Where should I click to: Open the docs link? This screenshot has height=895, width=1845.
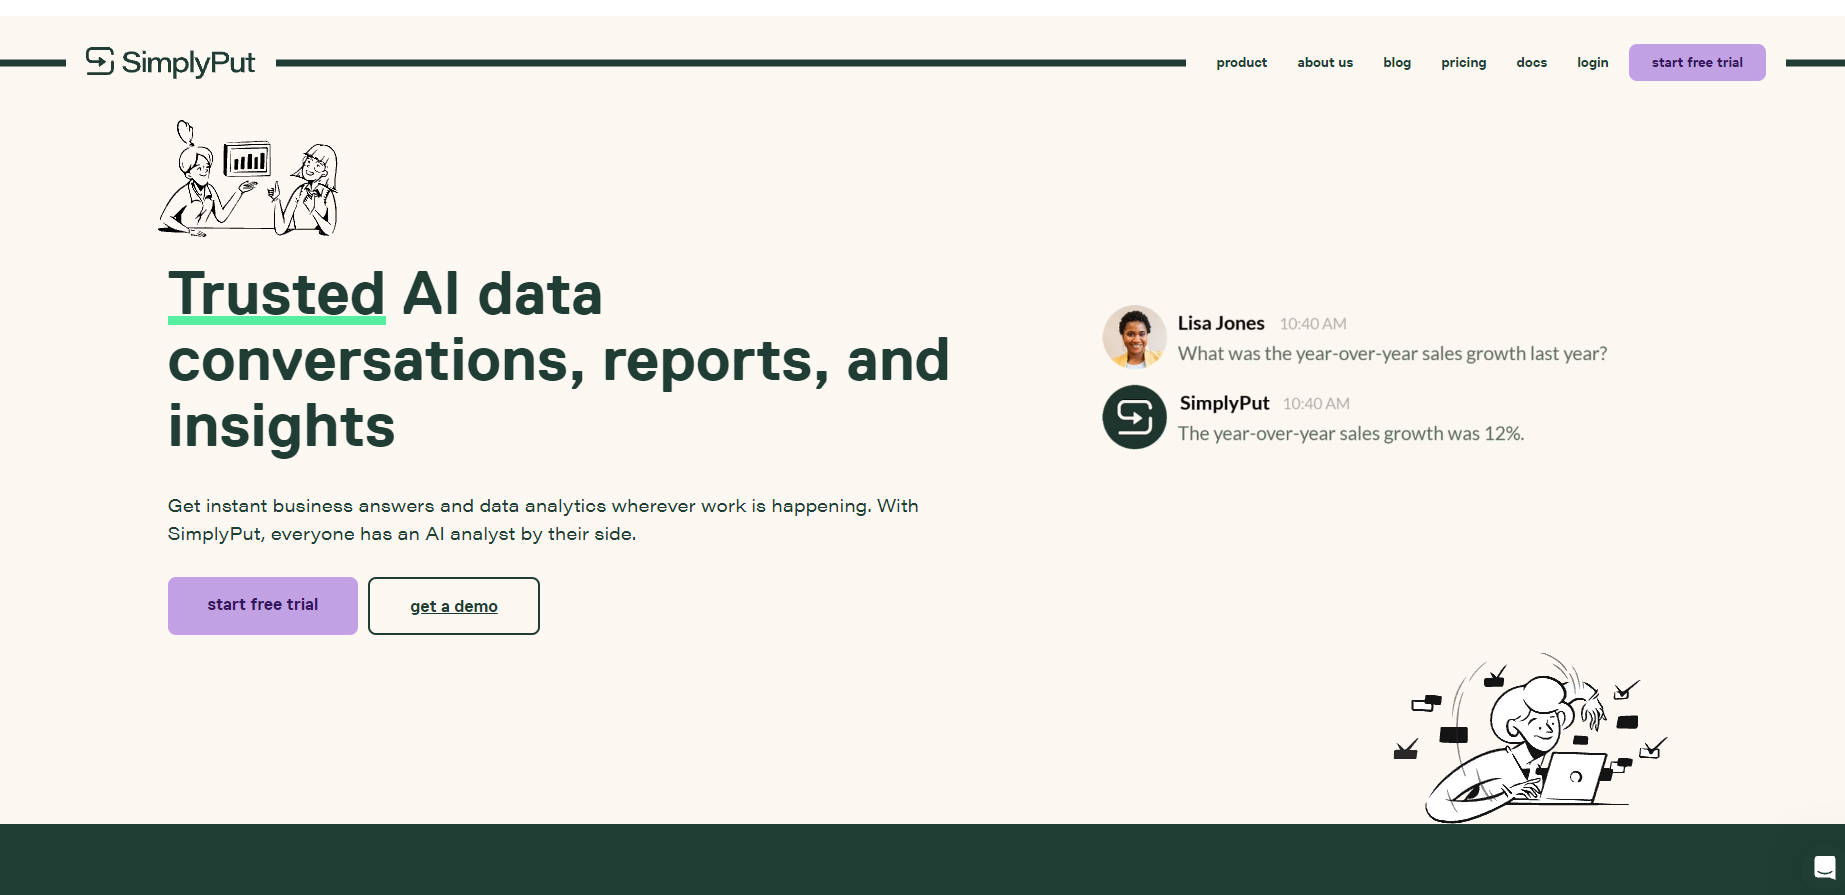click(x=1531, y=62)
